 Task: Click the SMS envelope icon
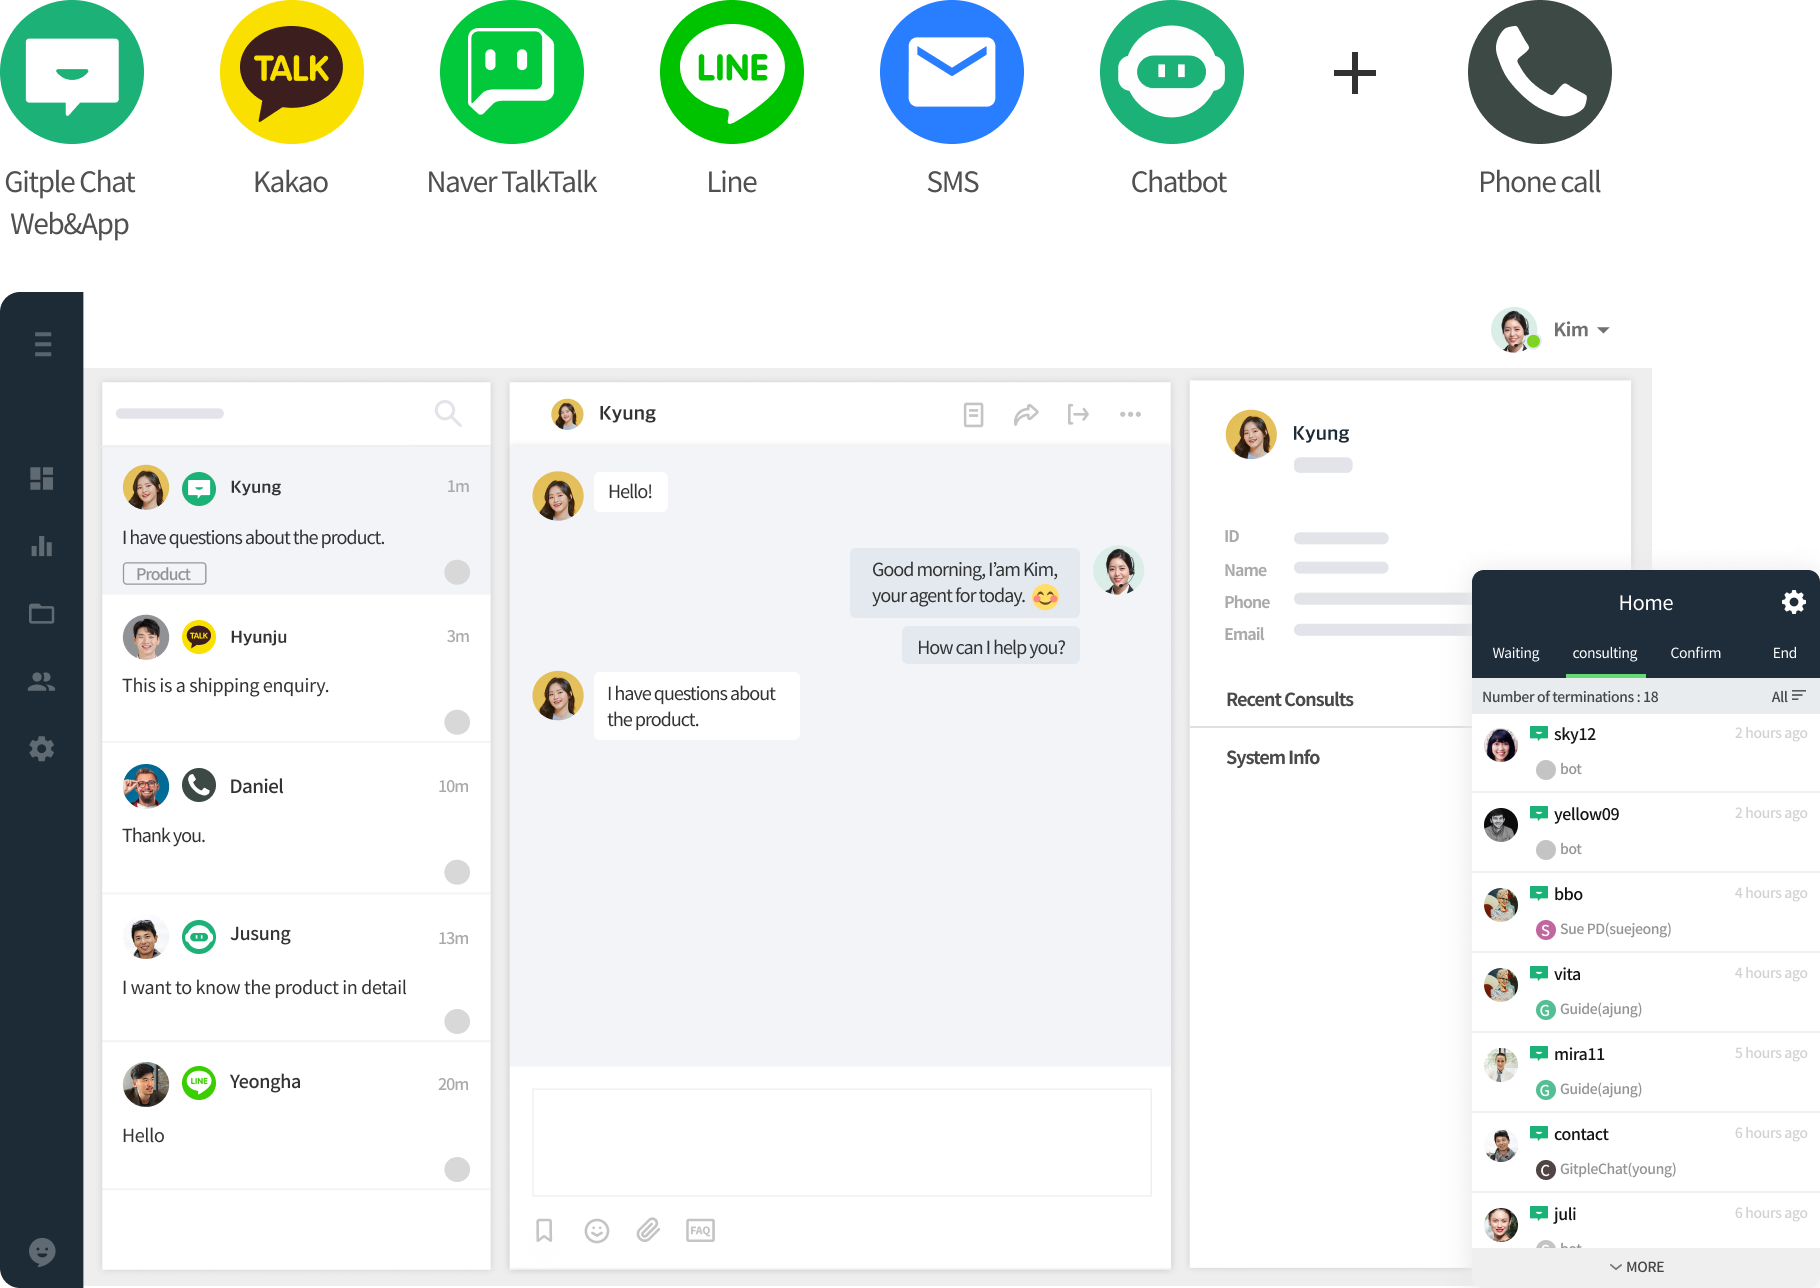pos(952,72)
